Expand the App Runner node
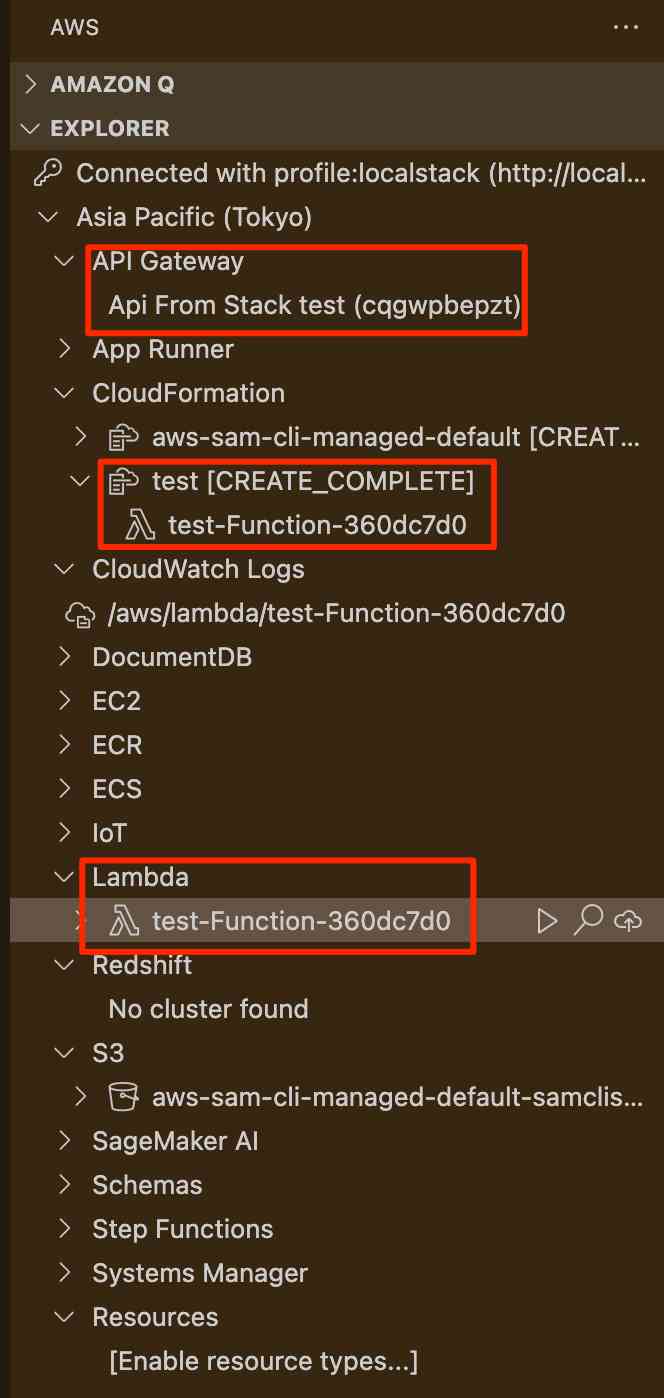 66,349
